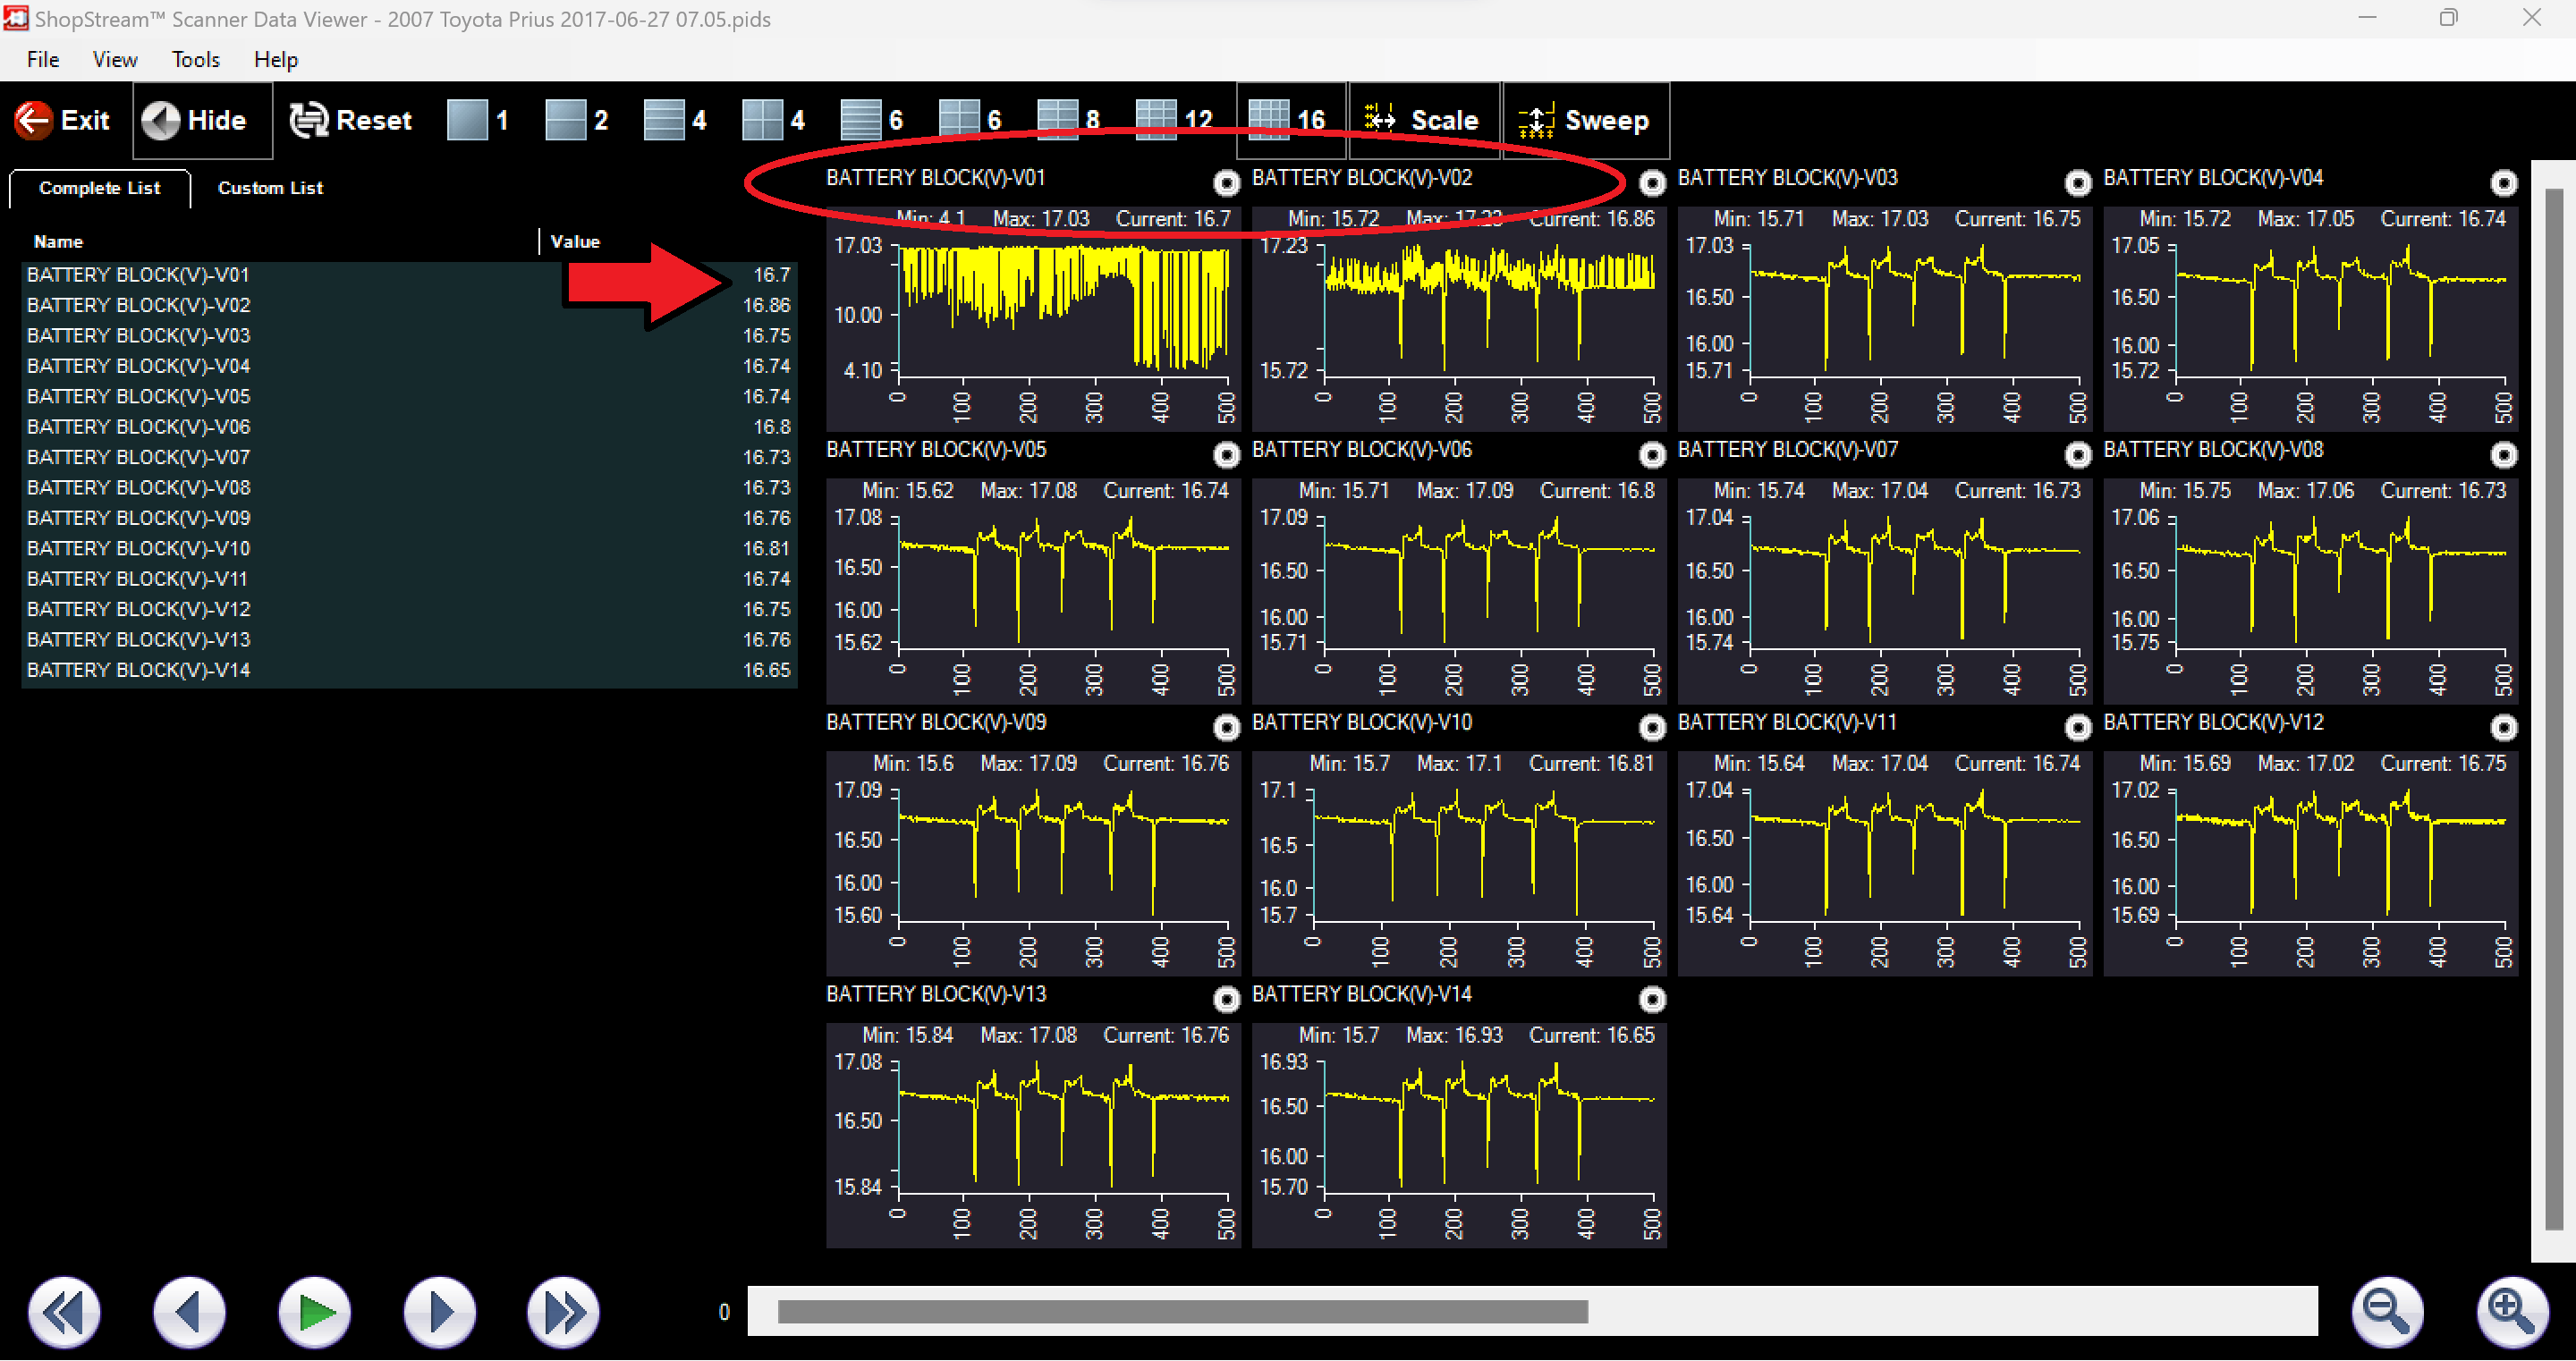Screen dimensions: 2576x1361
Task: Open the Tools menu
Action: (x=195, y=59)
